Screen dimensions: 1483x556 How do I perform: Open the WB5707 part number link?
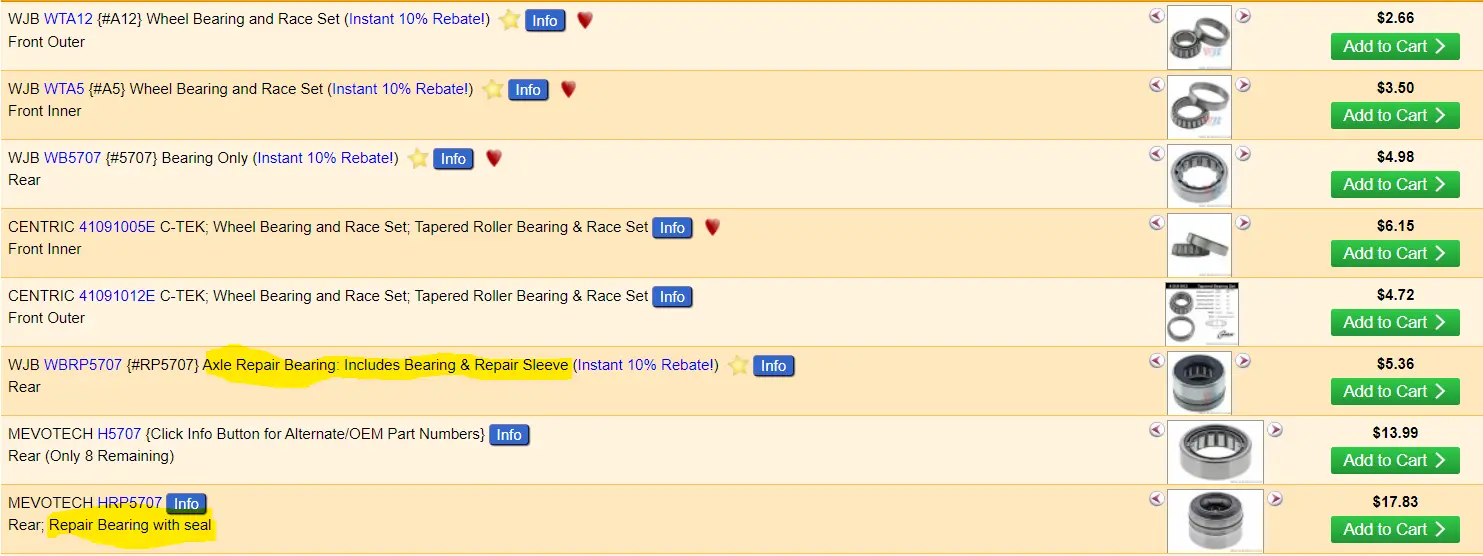pos(72,158)
